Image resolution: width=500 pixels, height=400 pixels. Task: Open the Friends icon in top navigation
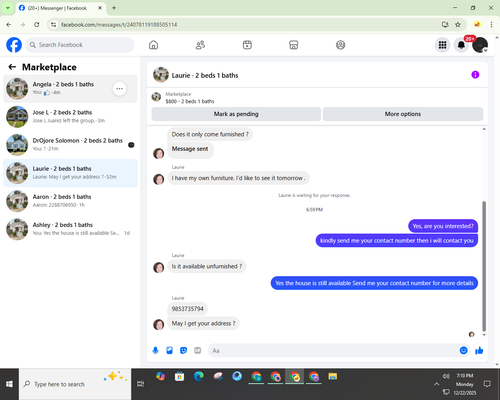pyautogui.click(x=200, y=45)
